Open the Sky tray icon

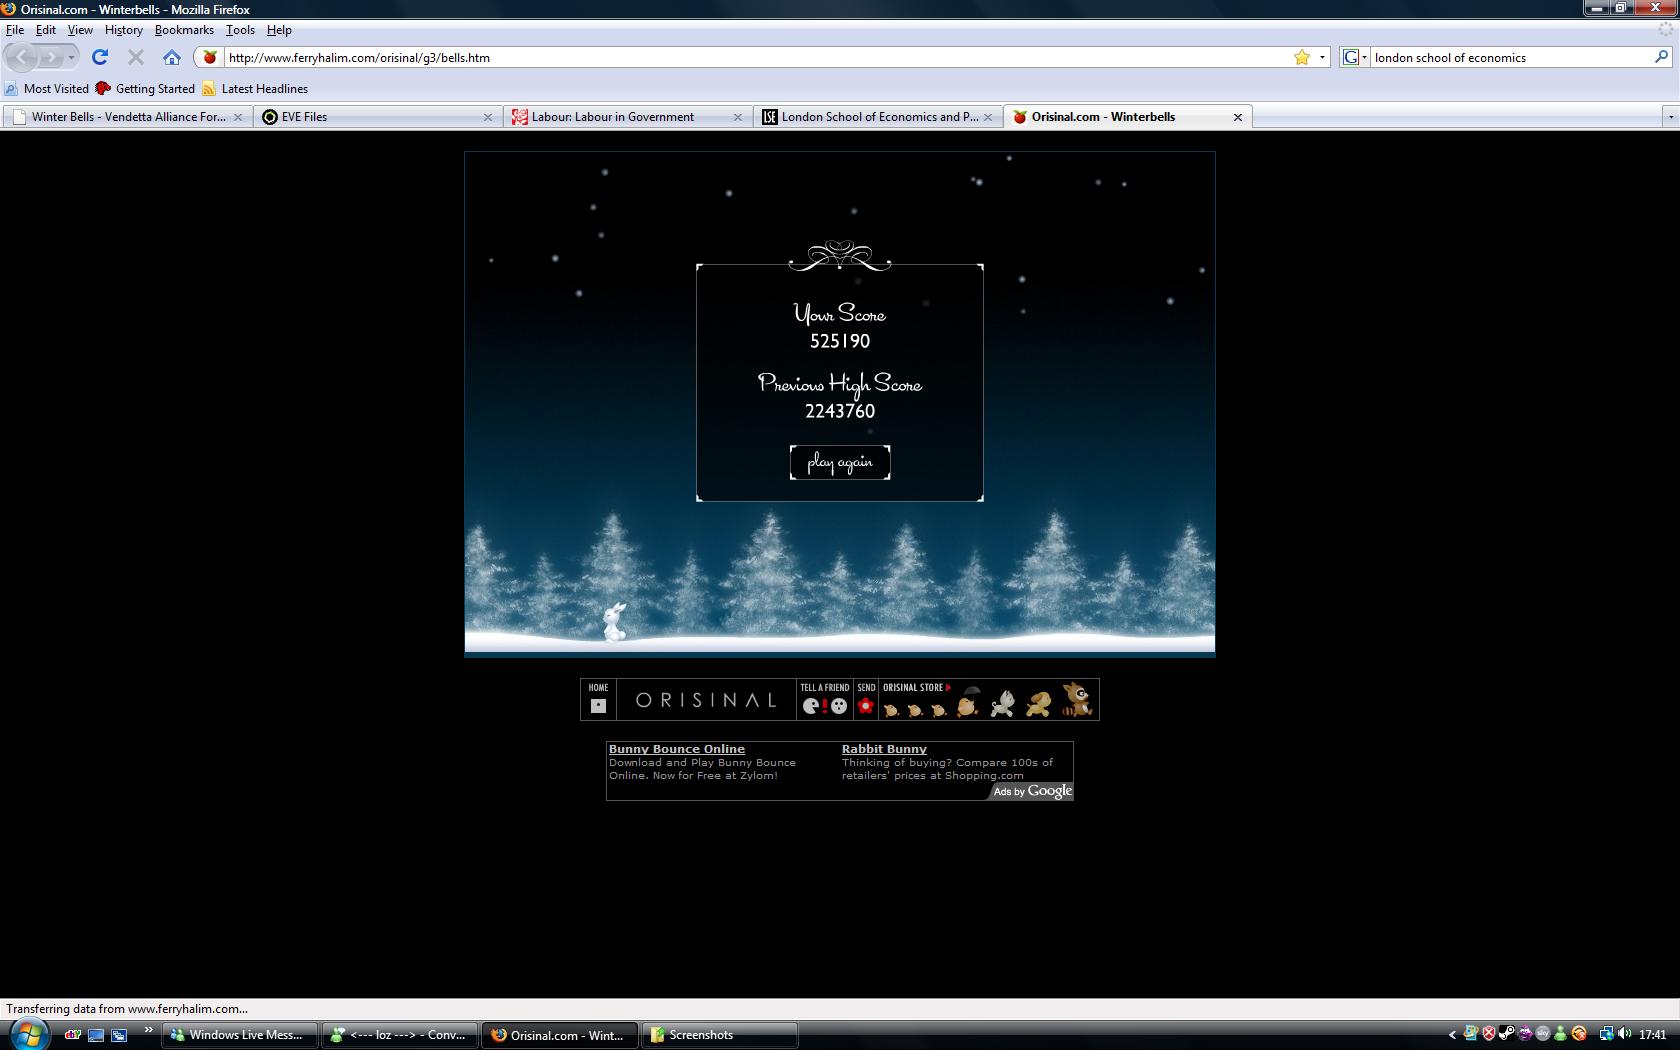tap(1543, 1035)
